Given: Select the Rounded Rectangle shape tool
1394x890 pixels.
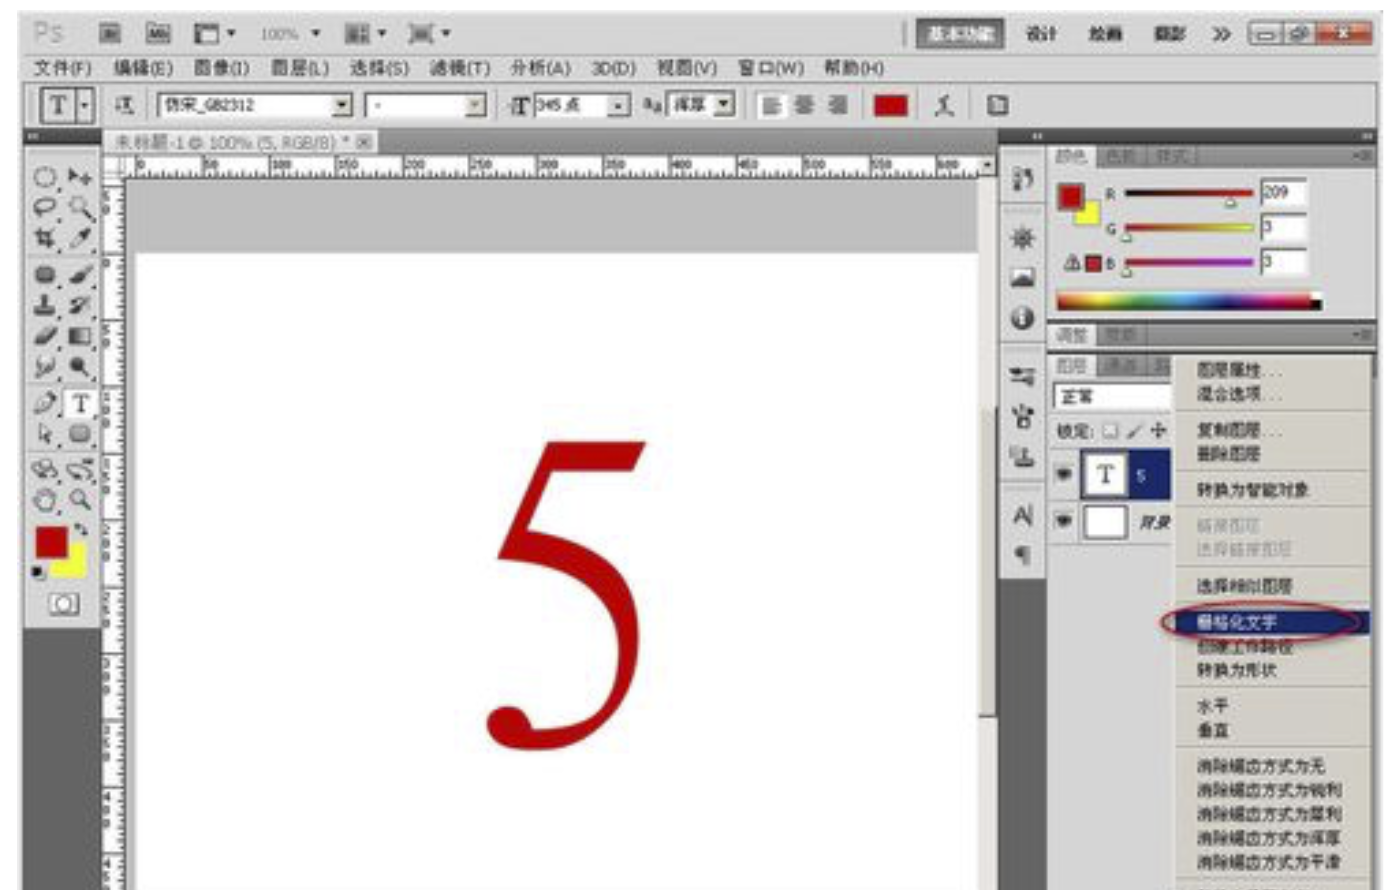Looking at the screenshot, I should point(80,434).
